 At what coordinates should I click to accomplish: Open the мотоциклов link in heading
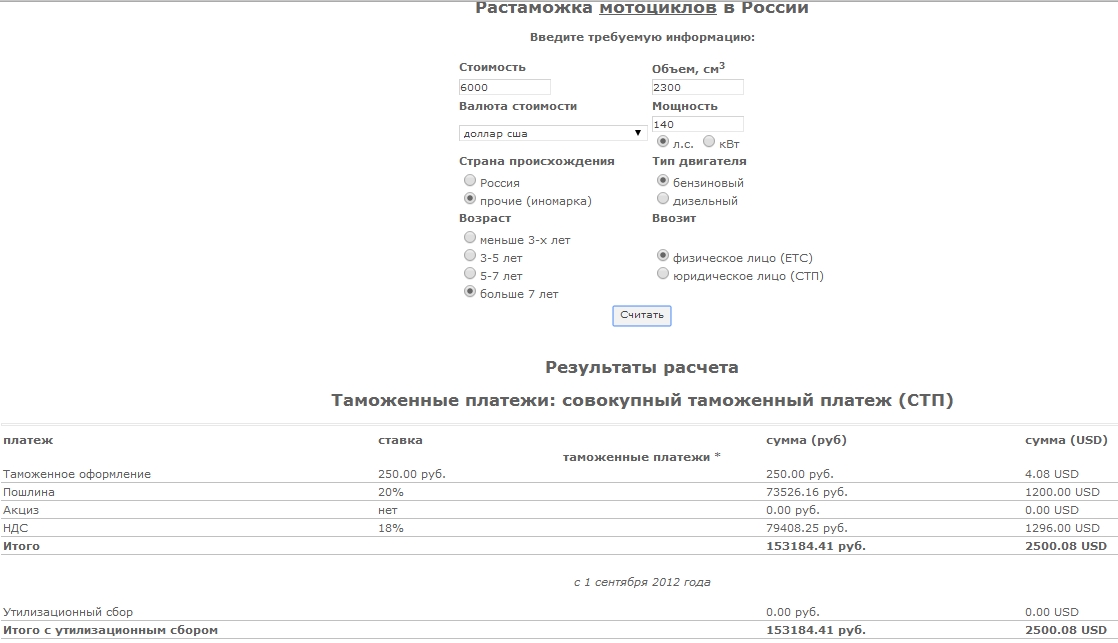point(657,9)
